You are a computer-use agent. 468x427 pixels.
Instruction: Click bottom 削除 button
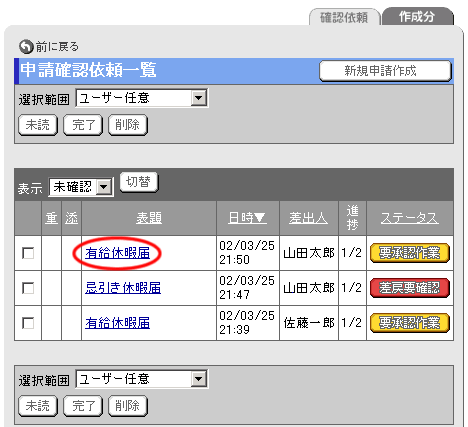tap(128, 406)
